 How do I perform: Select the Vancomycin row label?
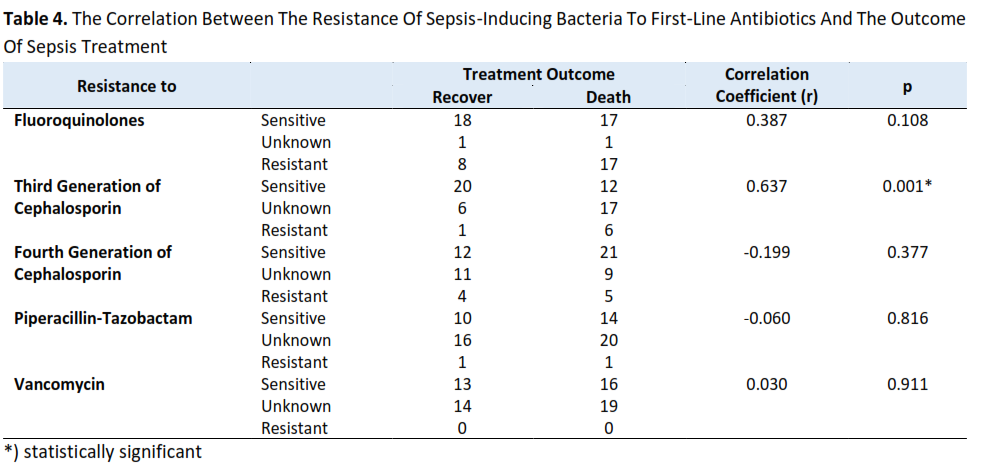(x=60, y=384)
